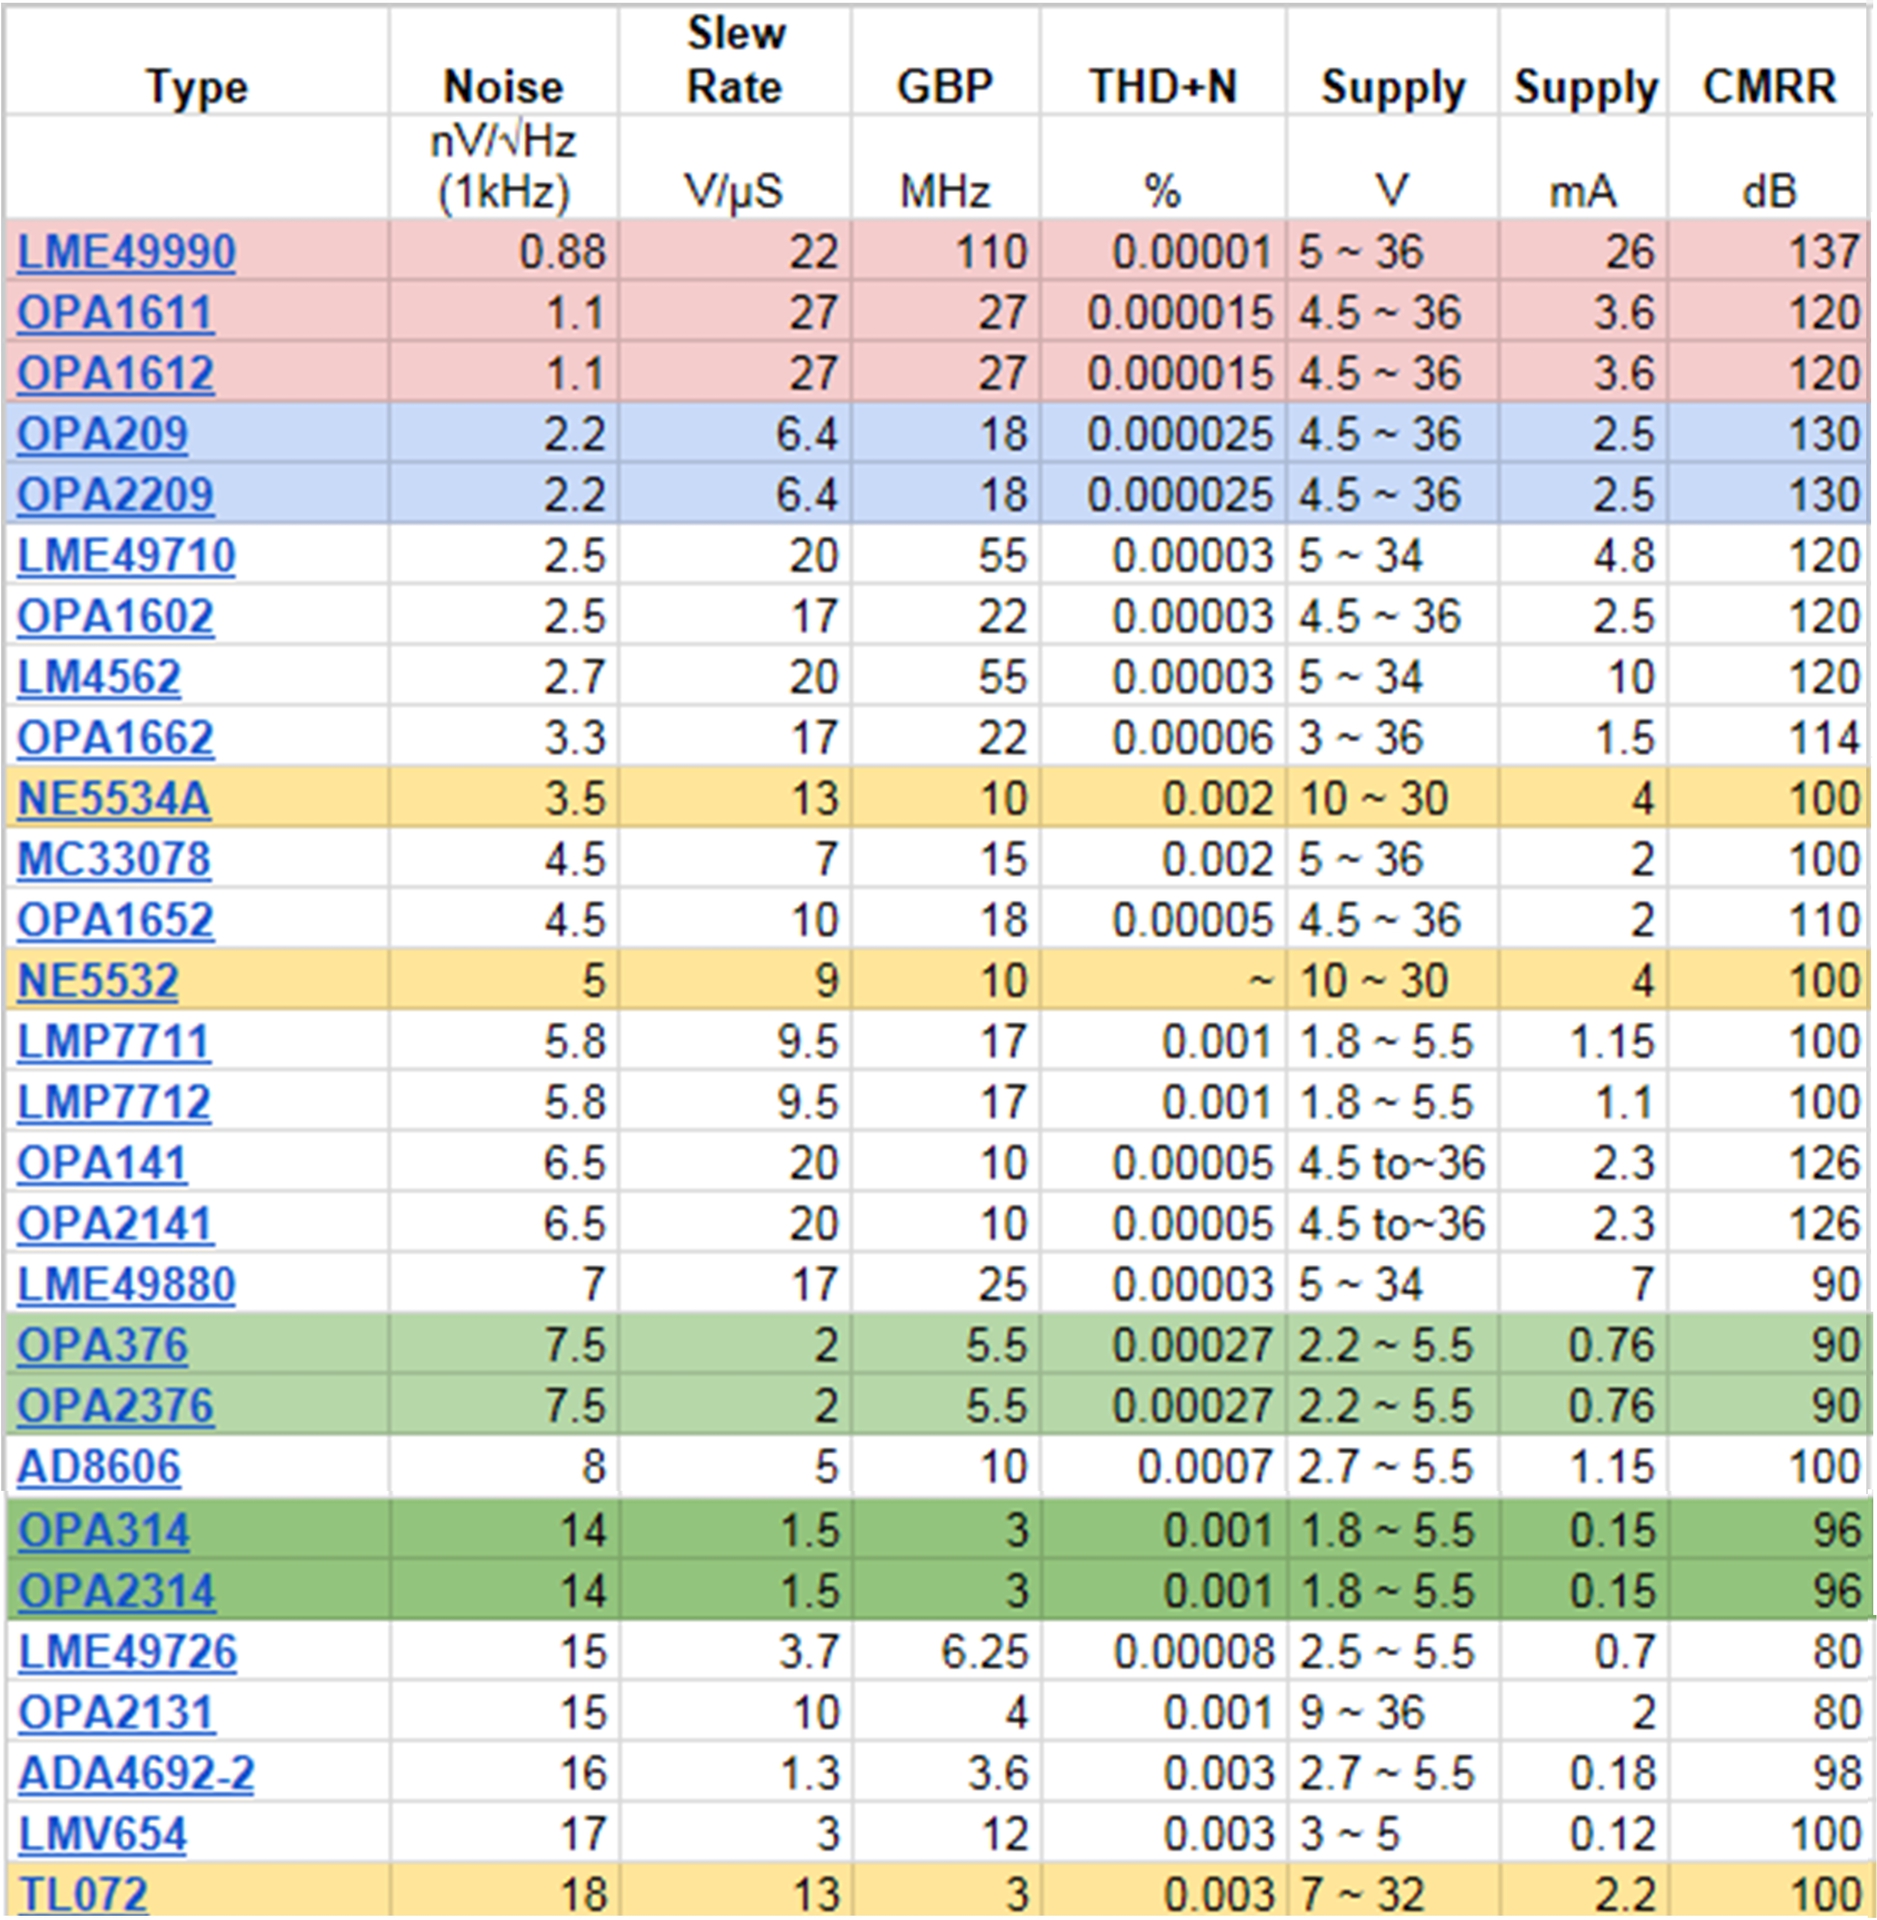1877x1920 pixels.
Task: Click LME49726 GBP value 6.25
Action: [x=984, y=1652]
